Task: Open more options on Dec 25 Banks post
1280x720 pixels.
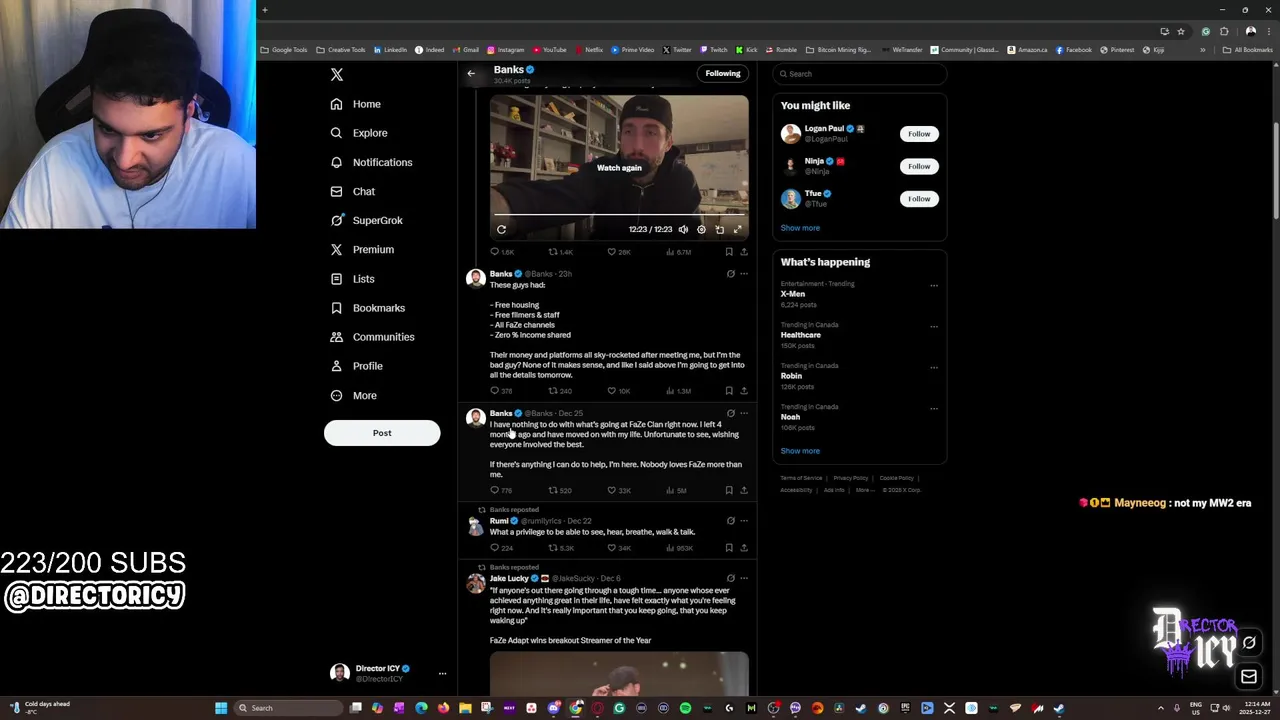Action: coord(744,413)
